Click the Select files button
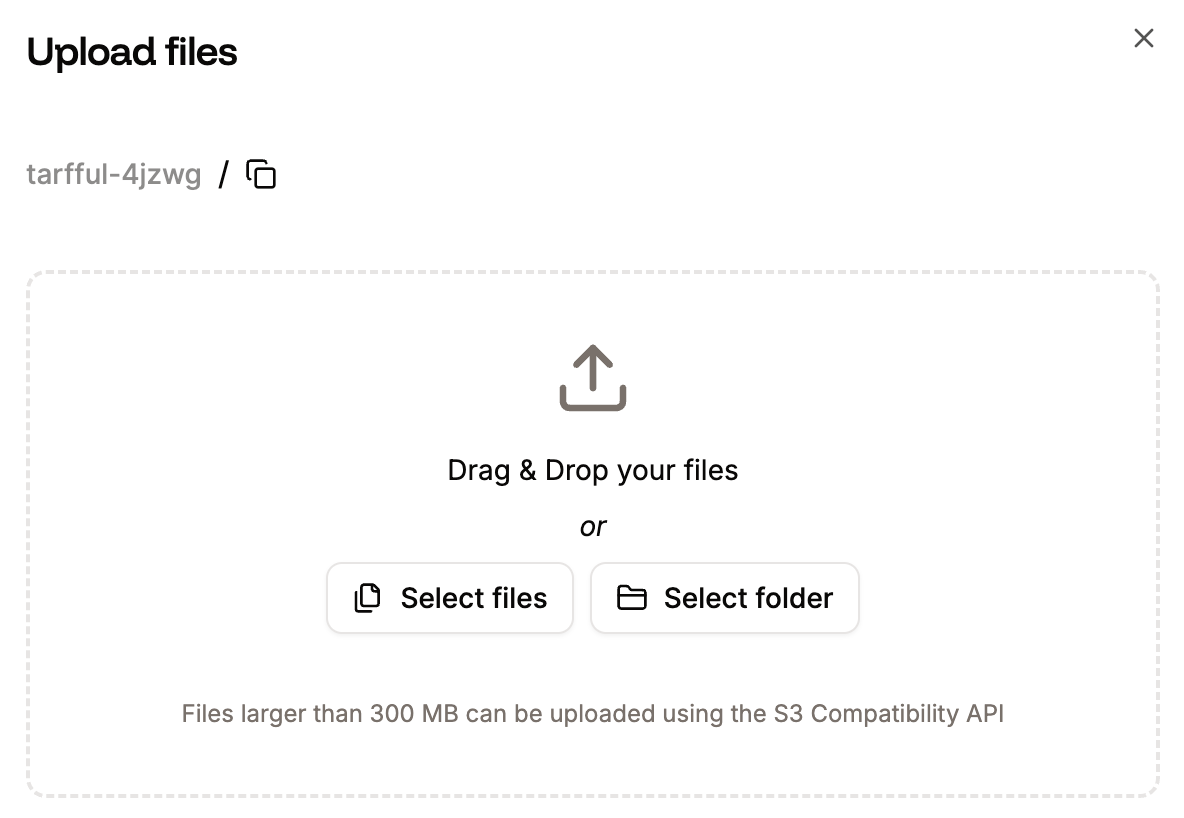Screen dimensions: 1184x818 coord(449,597)
